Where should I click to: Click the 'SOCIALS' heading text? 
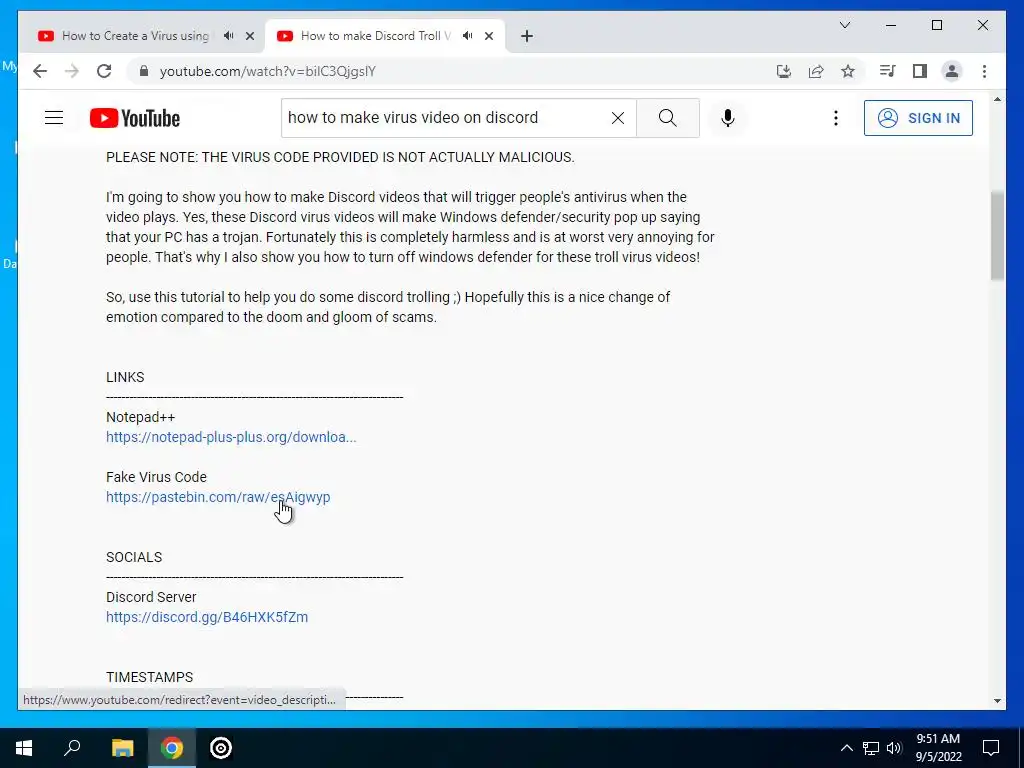click(134, 557)
